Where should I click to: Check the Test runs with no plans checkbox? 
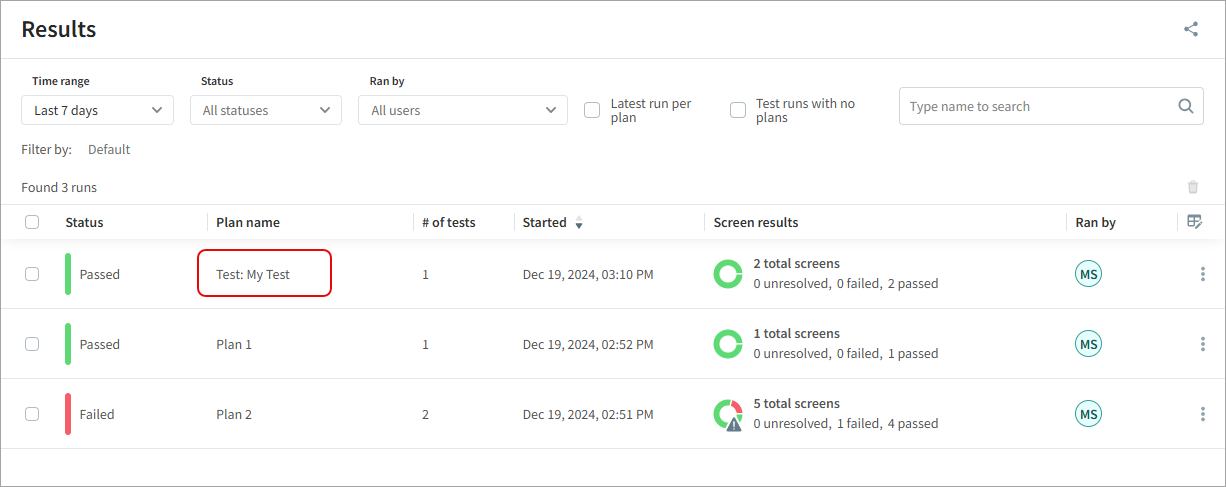pyautogui.click(x=738, y=110)
